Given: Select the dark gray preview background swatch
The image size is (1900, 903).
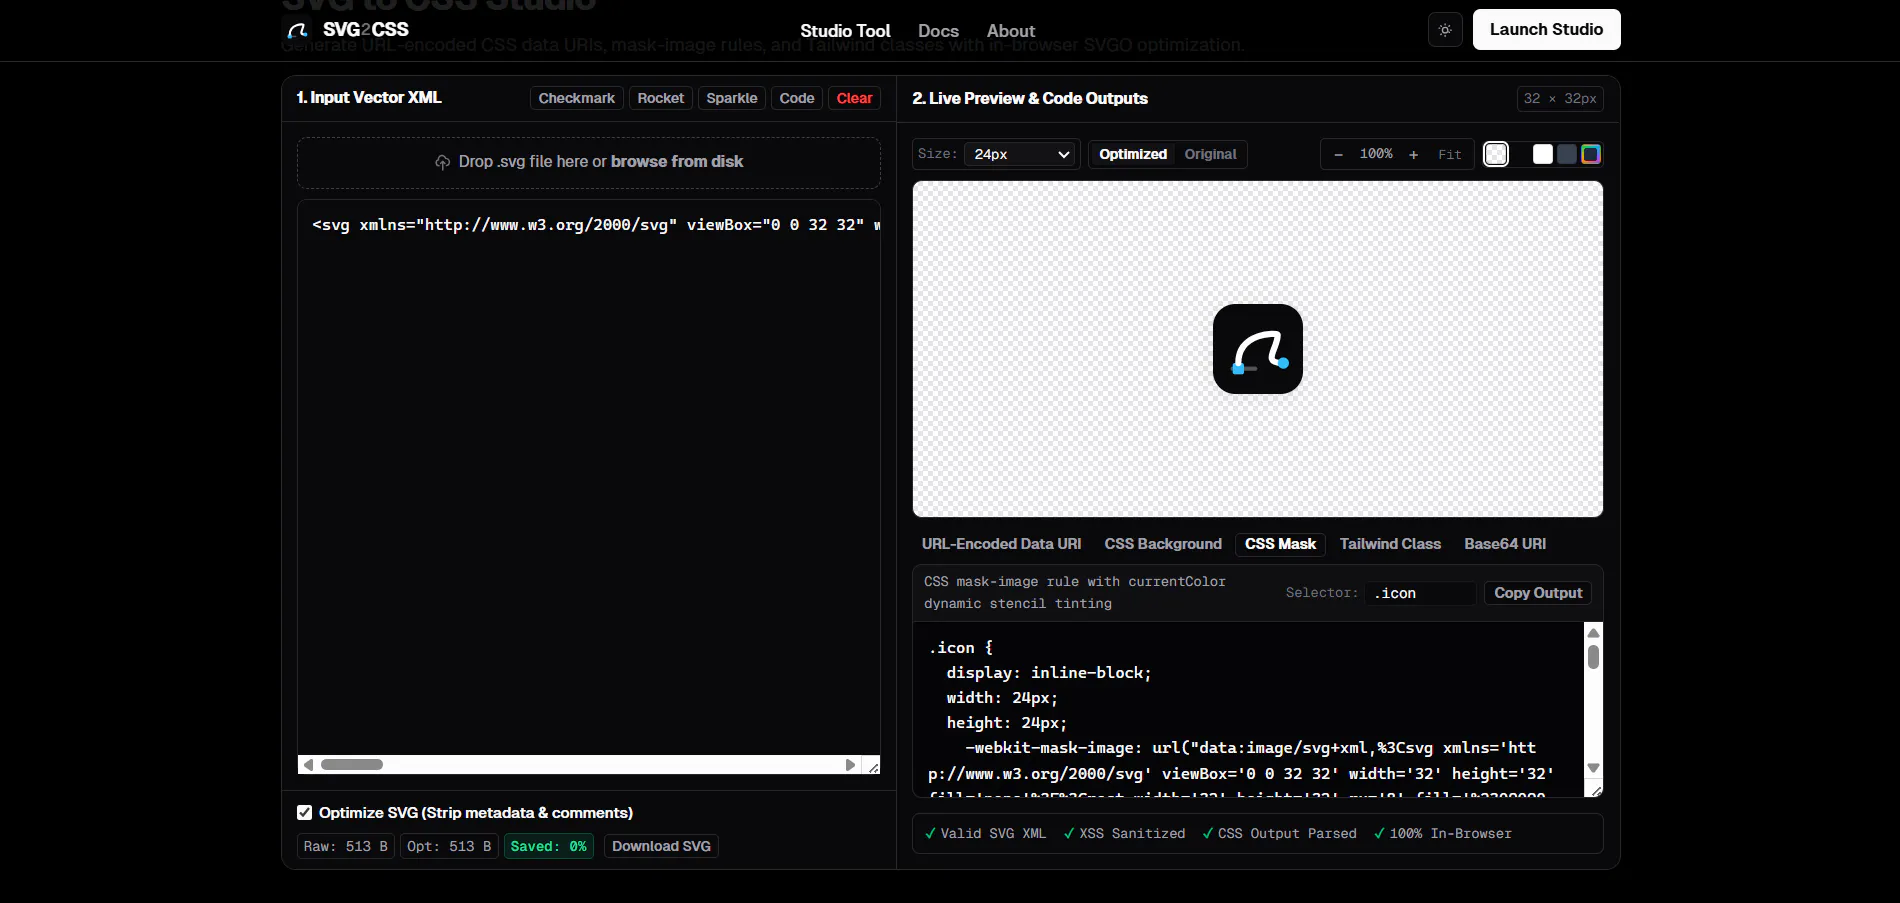Looking at the screenshot, I should pyautogui.click(x=1567, y=154).
